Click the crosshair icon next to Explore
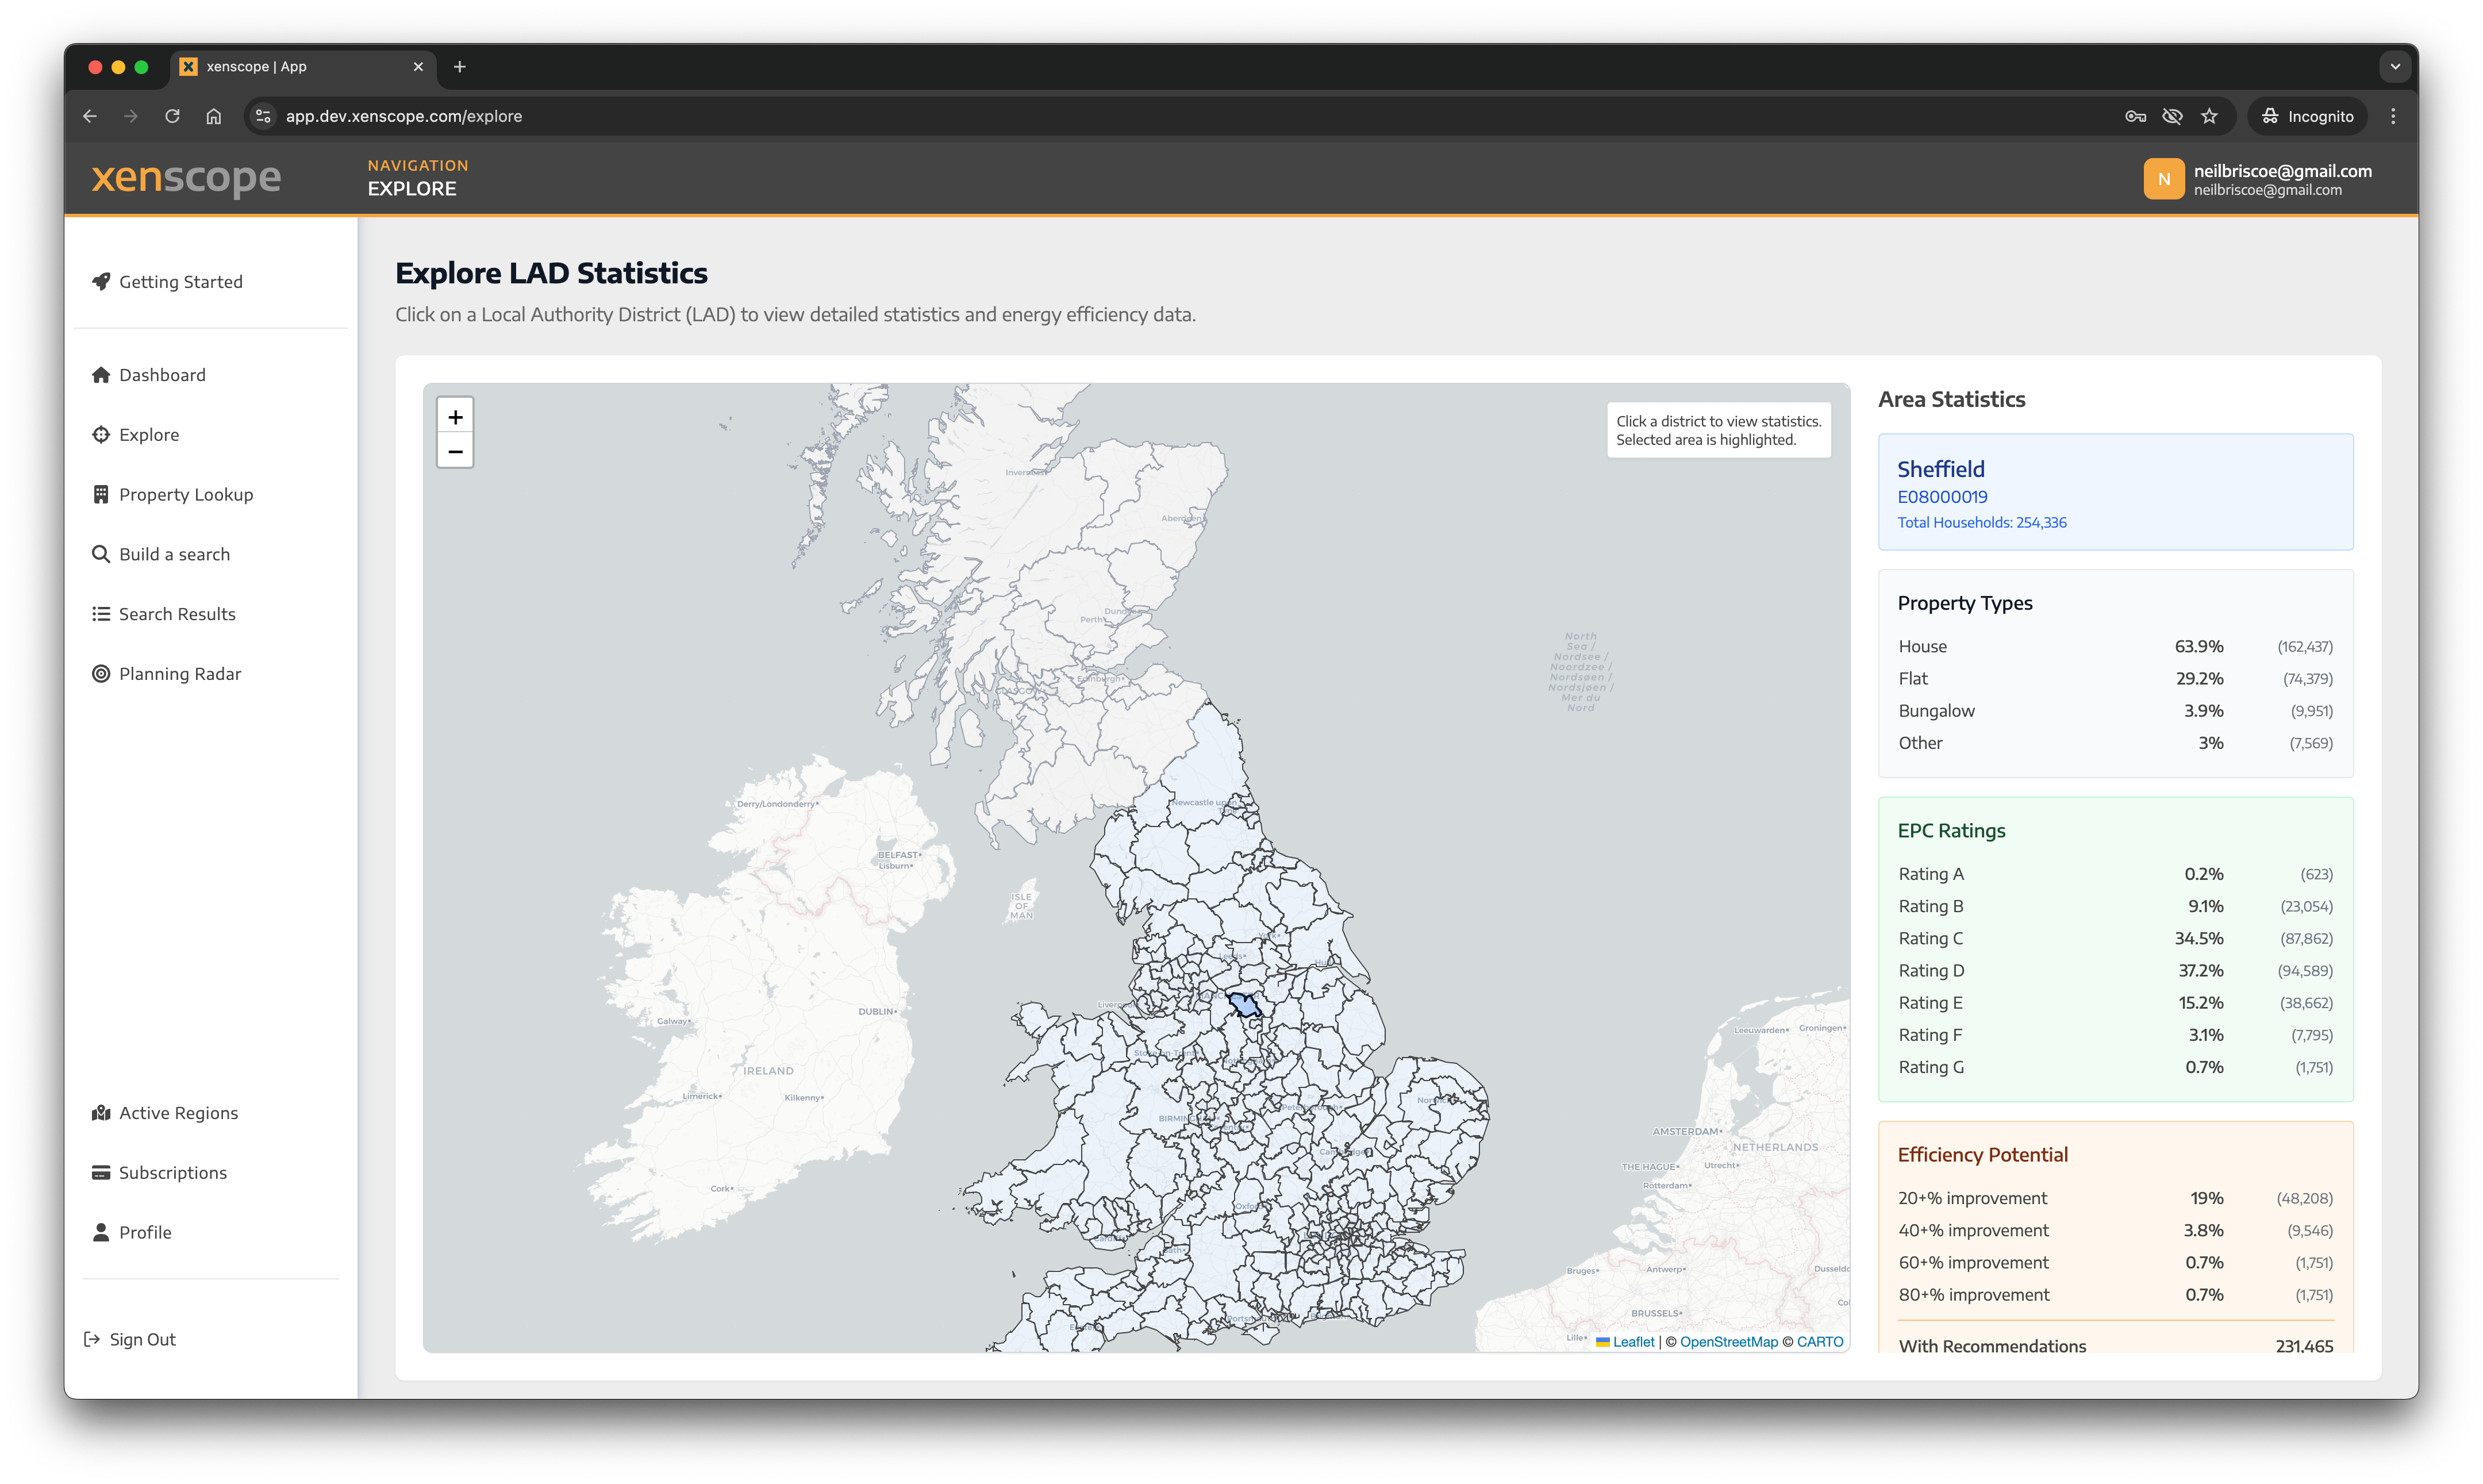The image size is (2483, 1484). [x=101, y=434]
